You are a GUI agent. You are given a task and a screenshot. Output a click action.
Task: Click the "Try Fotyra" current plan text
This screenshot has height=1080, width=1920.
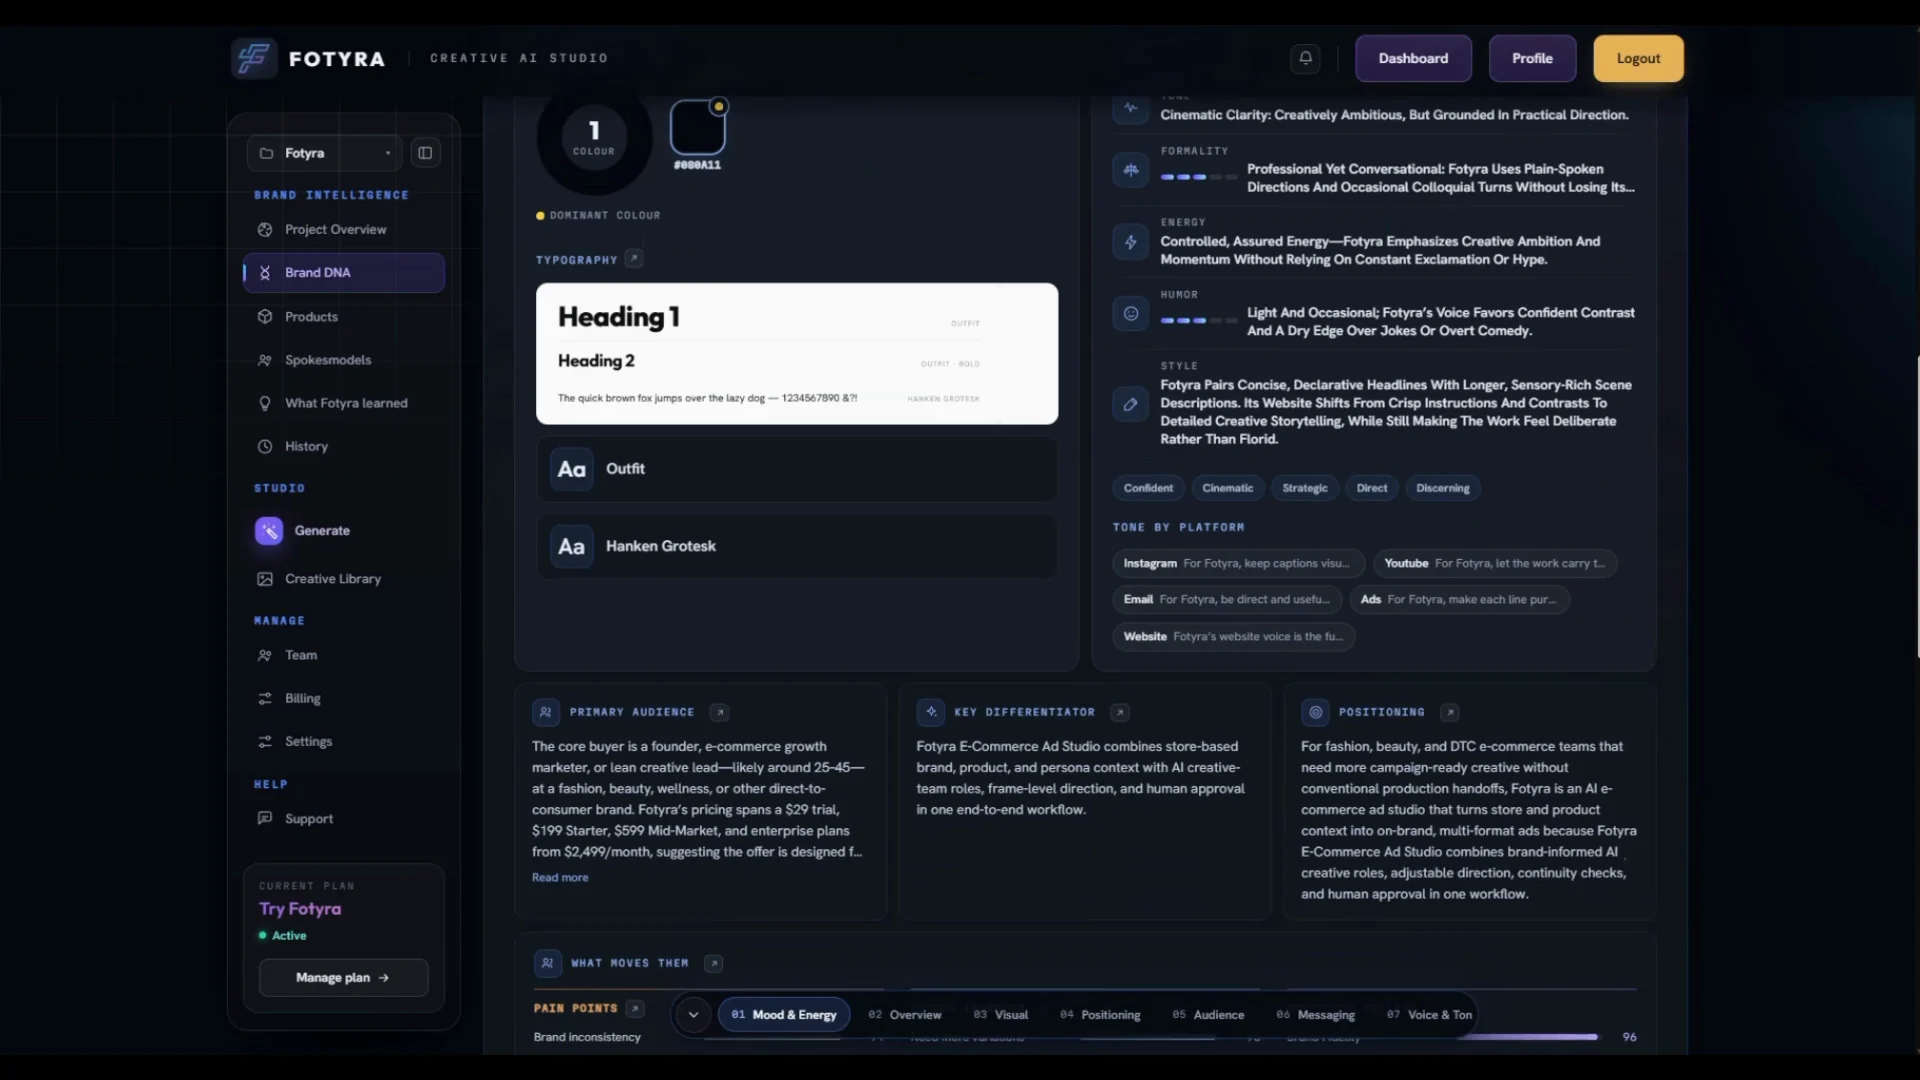click(300, 909)
